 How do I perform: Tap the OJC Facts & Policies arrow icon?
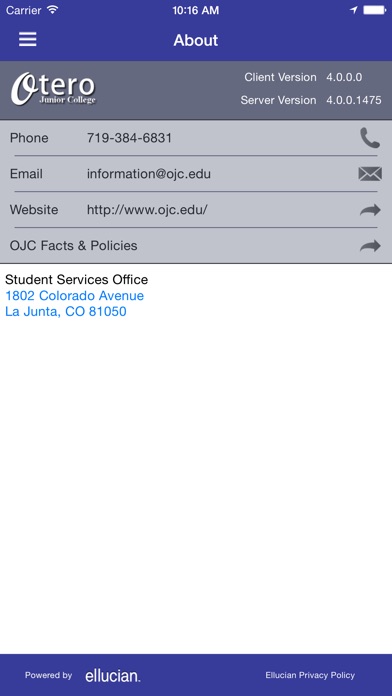[370, 246]
